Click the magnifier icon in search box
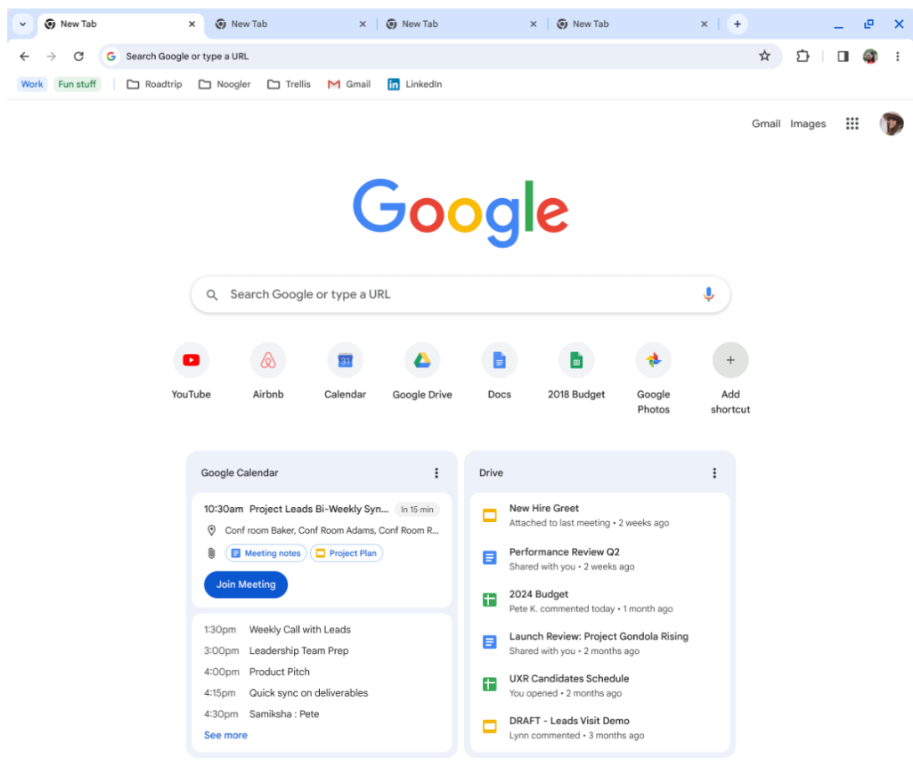 212,295
